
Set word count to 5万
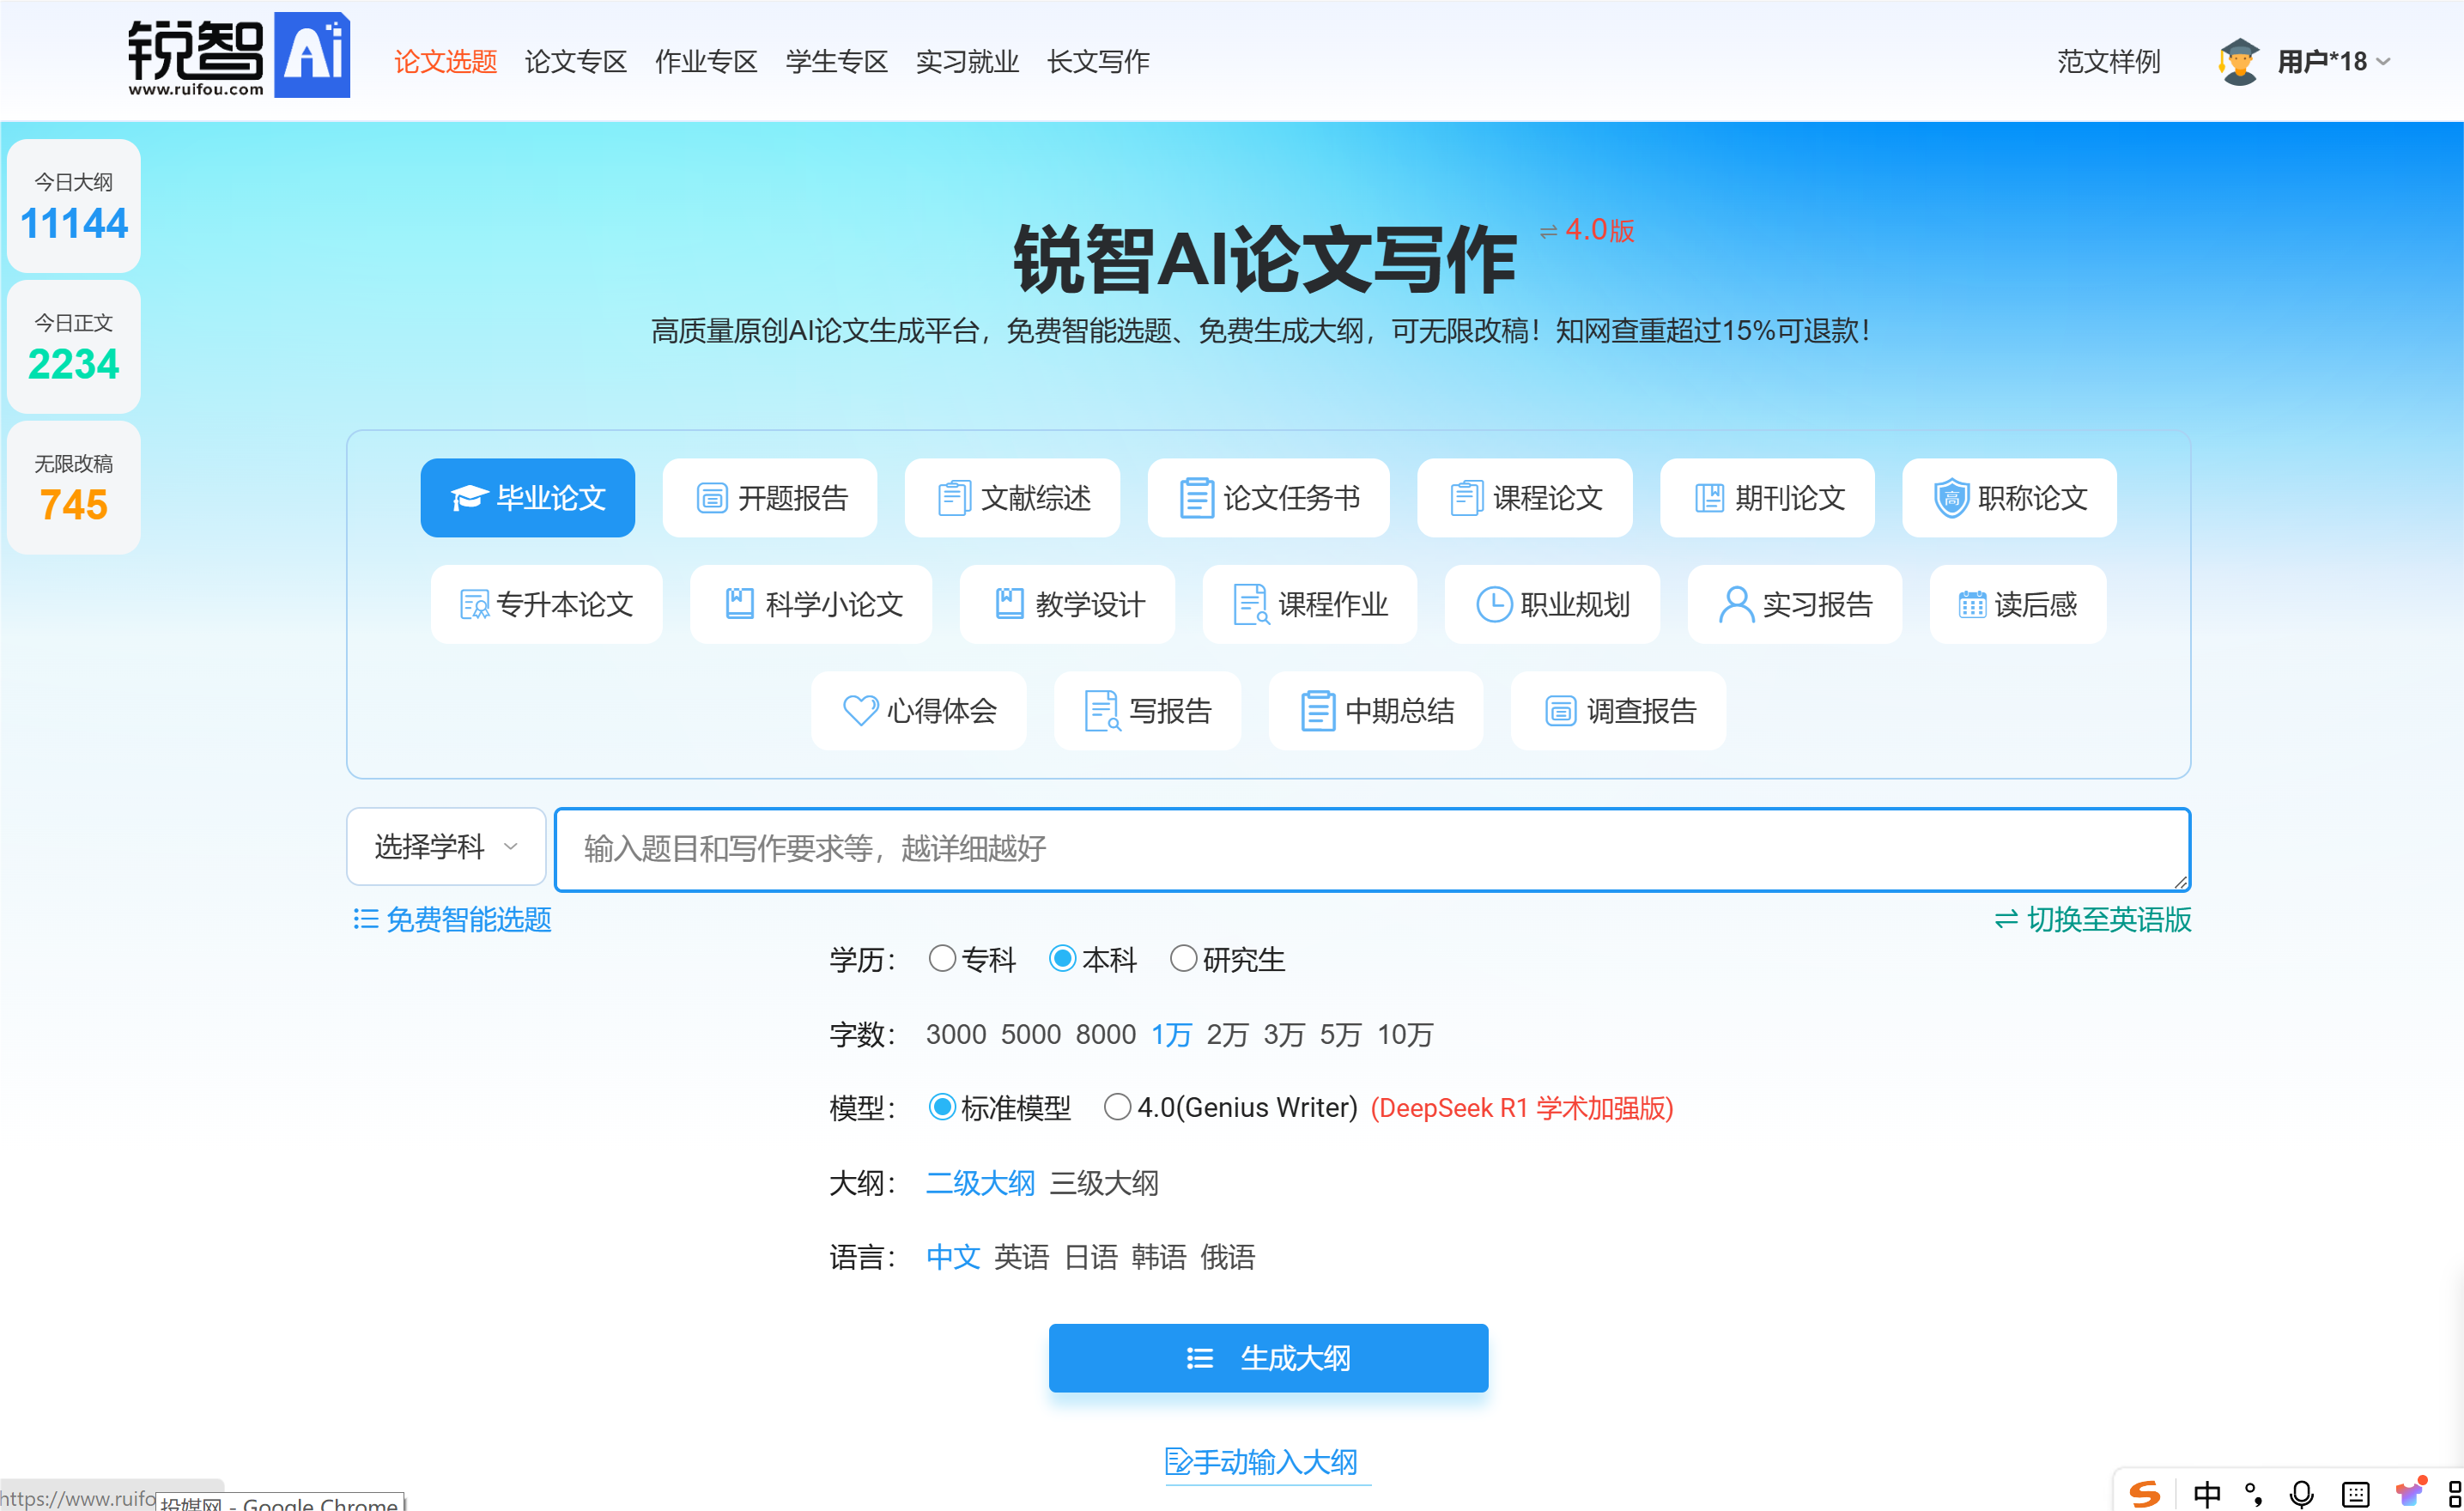(x=1340, y=1034)
